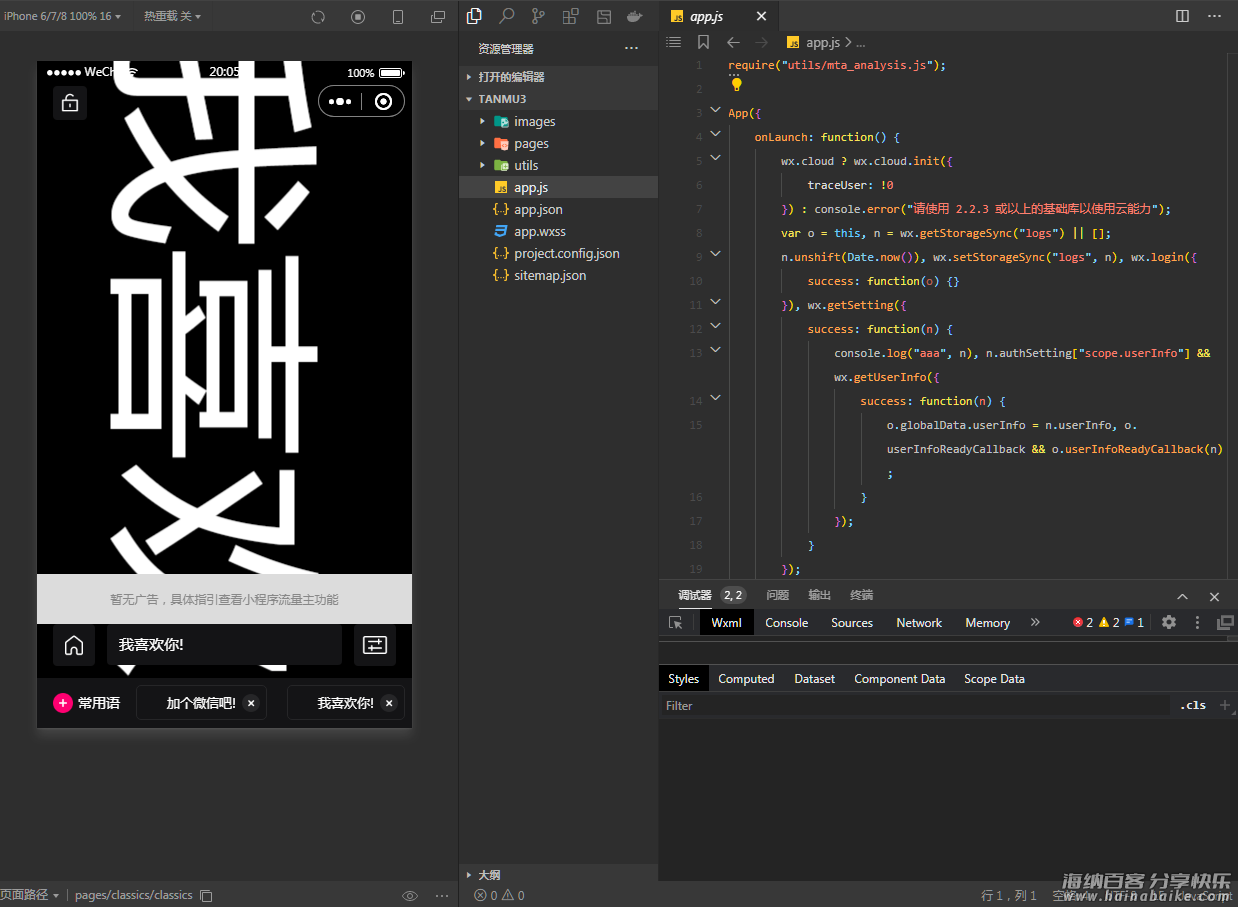Click the unlock icon in the simulator
Image resolution: width=1238 pixels, height=907 pixels.
[70, 103]
